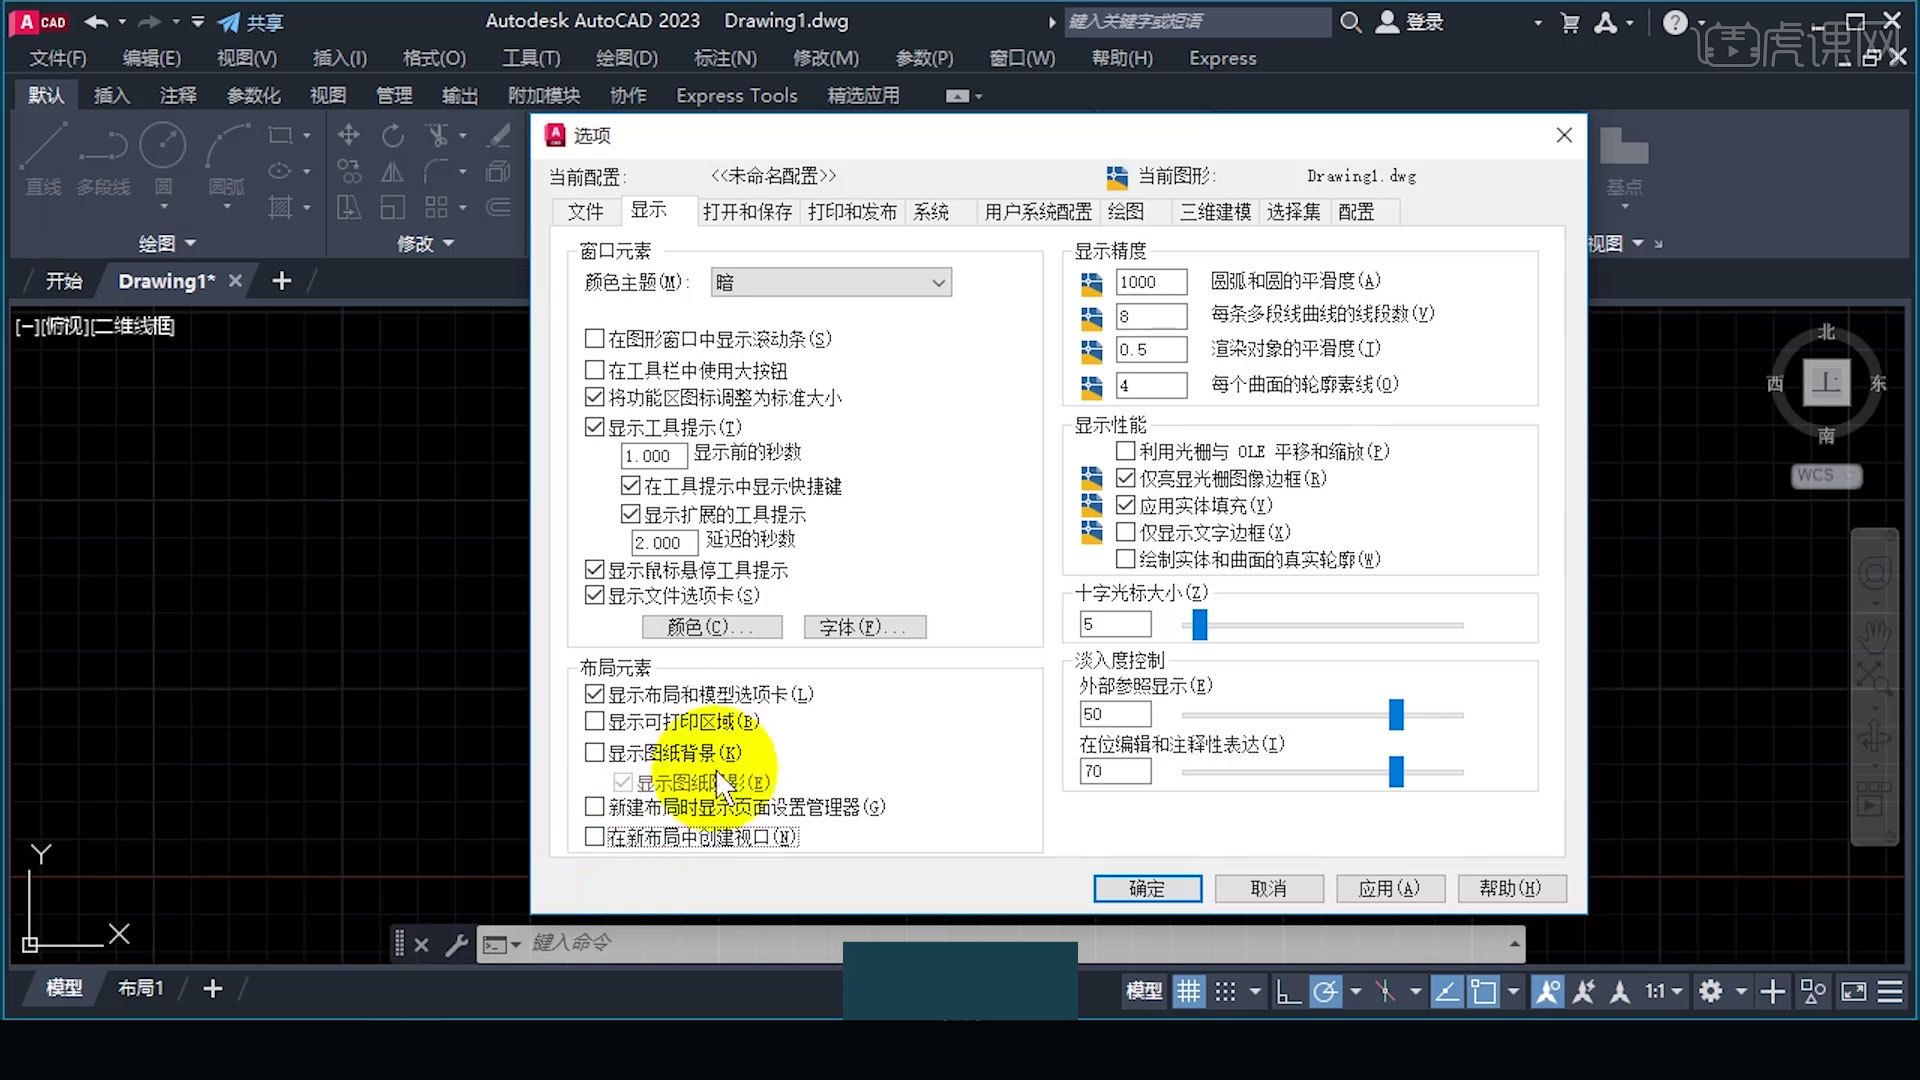Click the Undo arrow in quick access toolbar
This screenshot has height=1080, width=1920.
coord(95,21)
